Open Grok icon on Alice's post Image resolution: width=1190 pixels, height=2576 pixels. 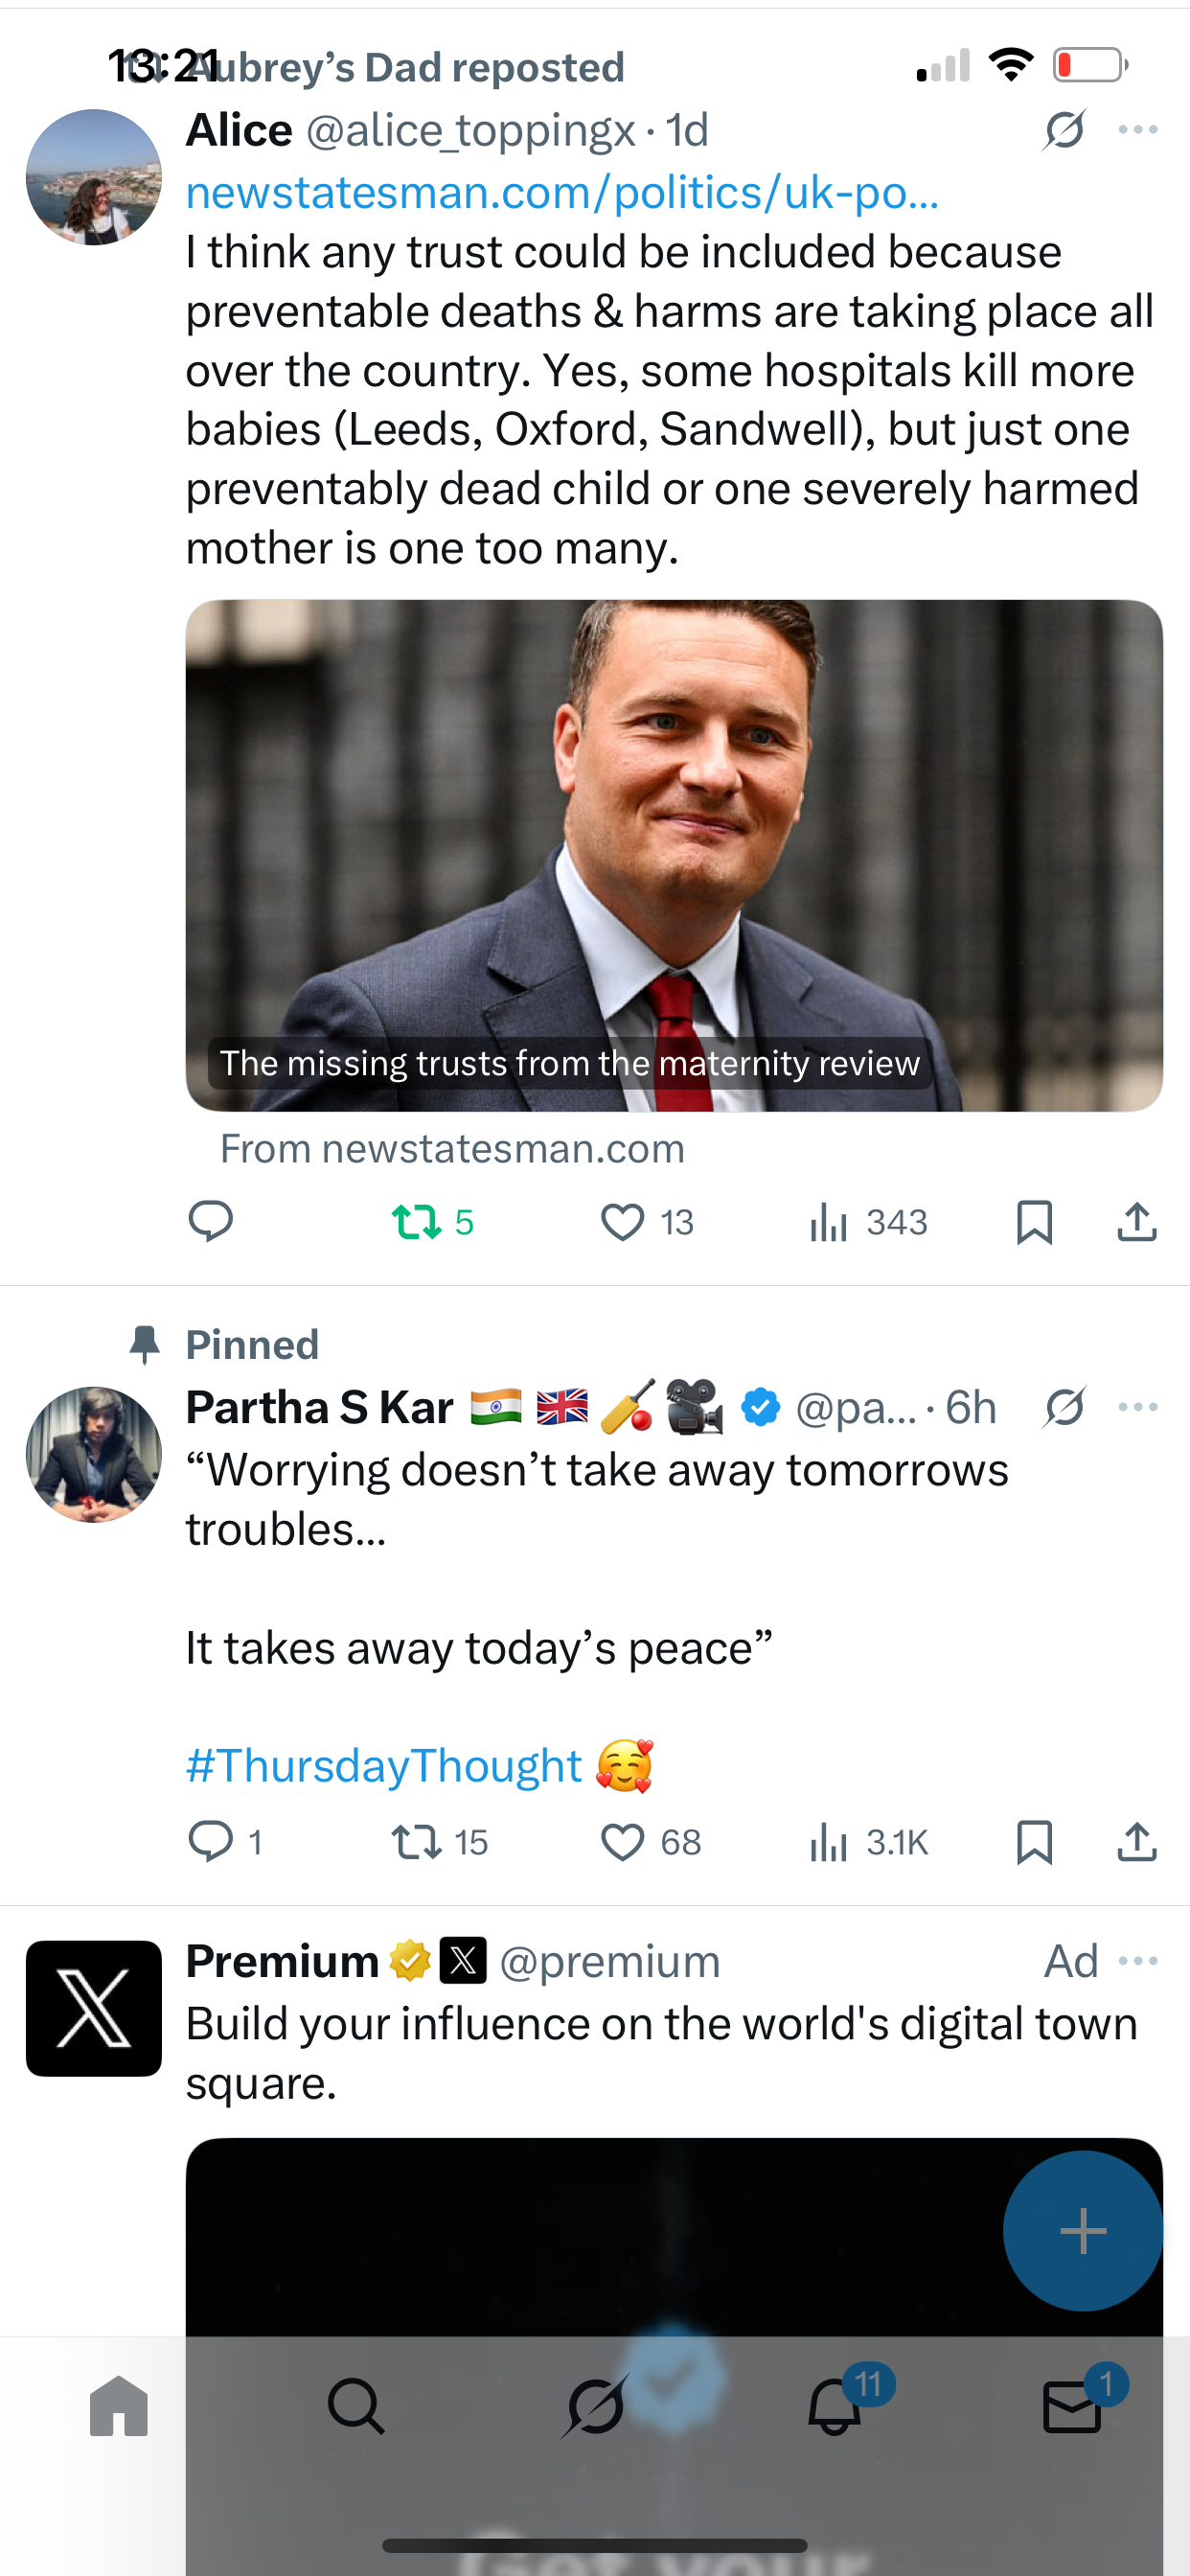(x=1064, y=130)
